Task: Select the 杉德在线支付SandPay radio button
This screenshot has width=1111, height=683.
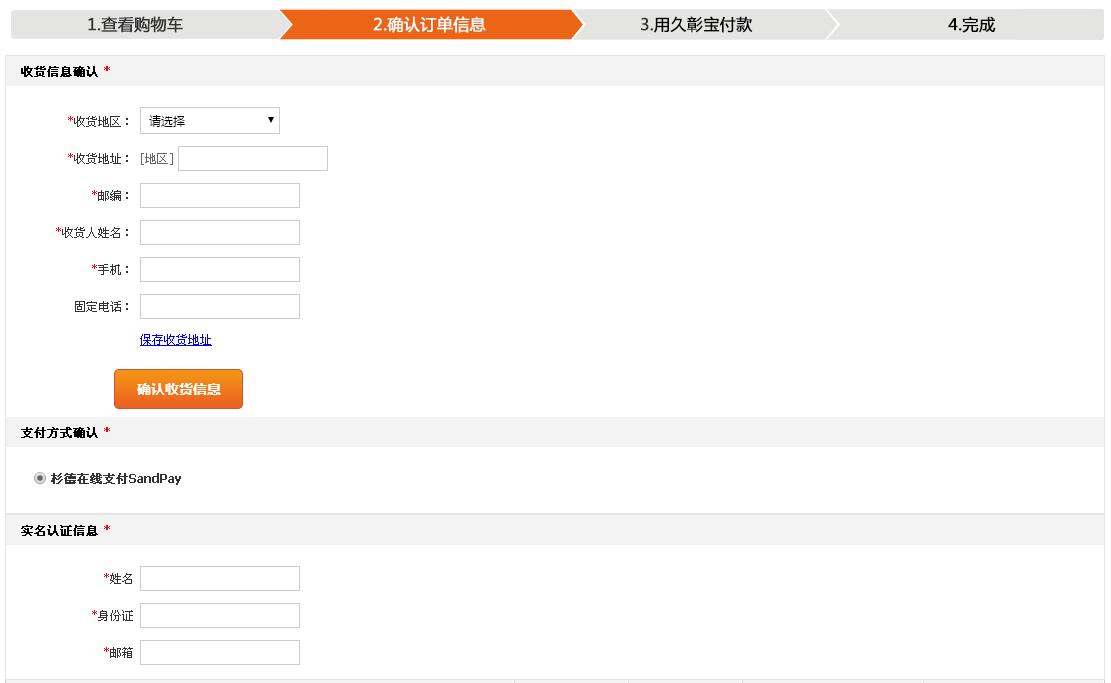Action: pyautogui.click(x=40, y=478)
